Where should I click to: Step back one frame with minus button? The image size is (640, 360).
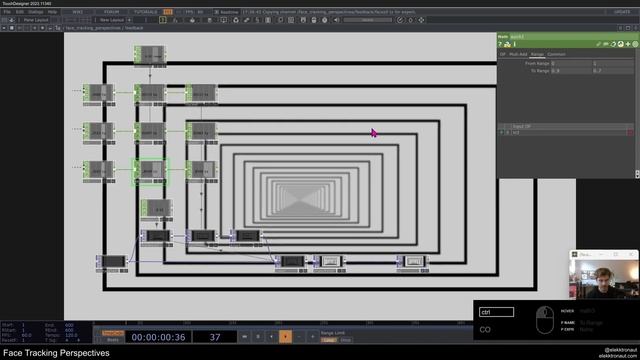299,337
